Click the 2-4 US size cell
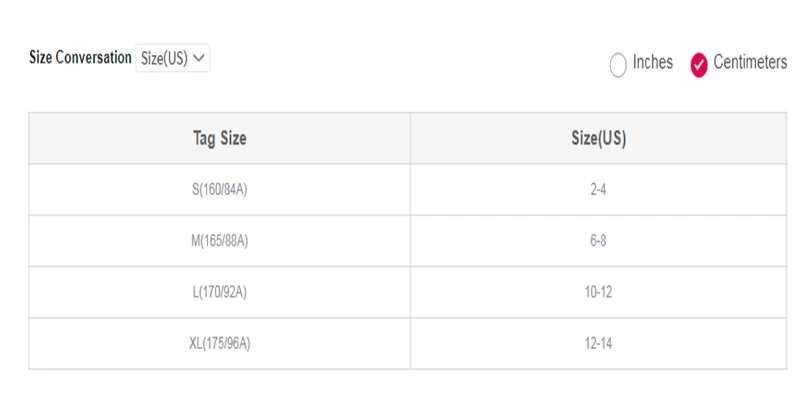The height and width of the screenshot is (400, 800). (x=598, y=190)
